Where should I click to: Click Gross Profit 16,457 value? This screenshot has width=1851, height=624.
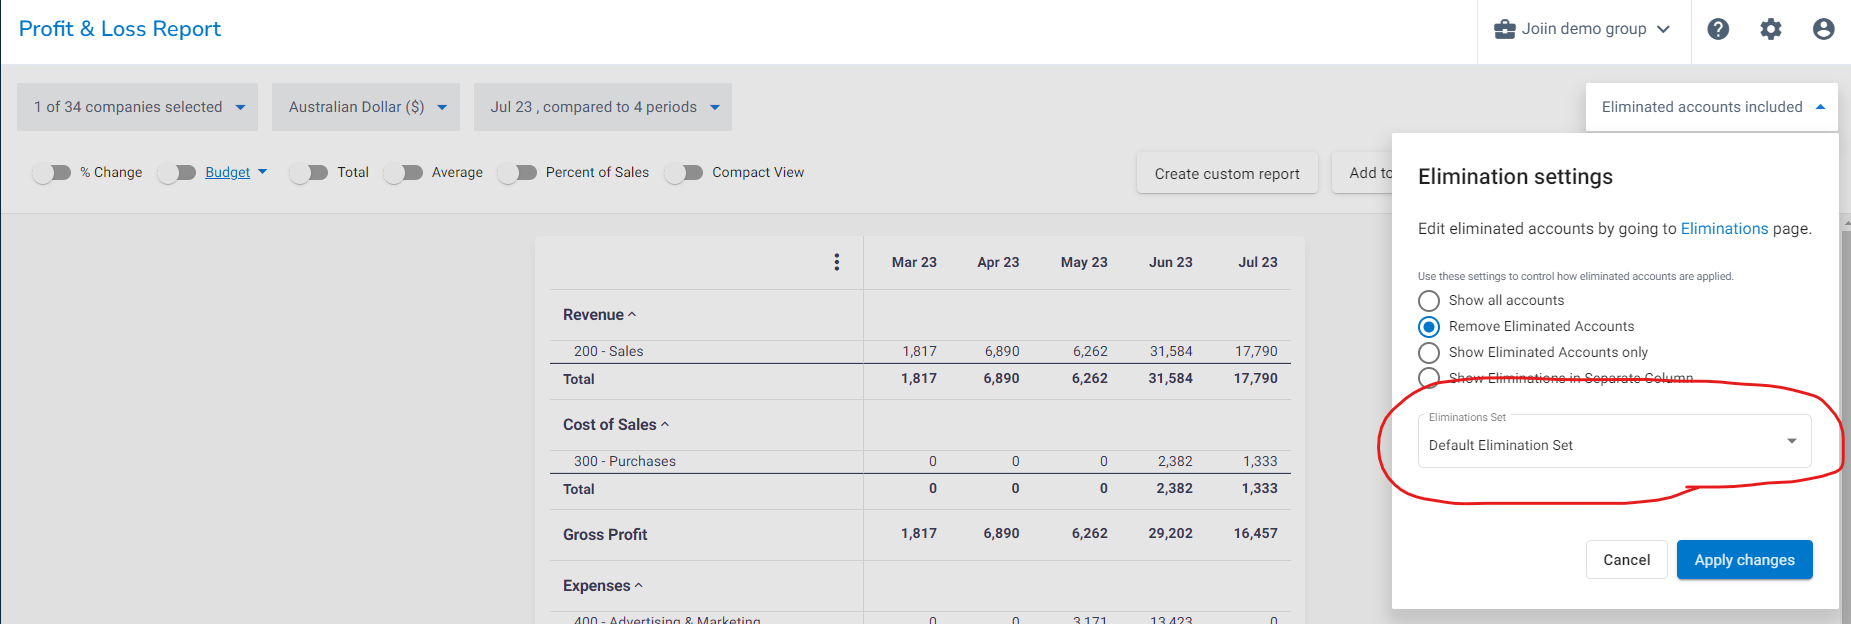coord(1255,534)
